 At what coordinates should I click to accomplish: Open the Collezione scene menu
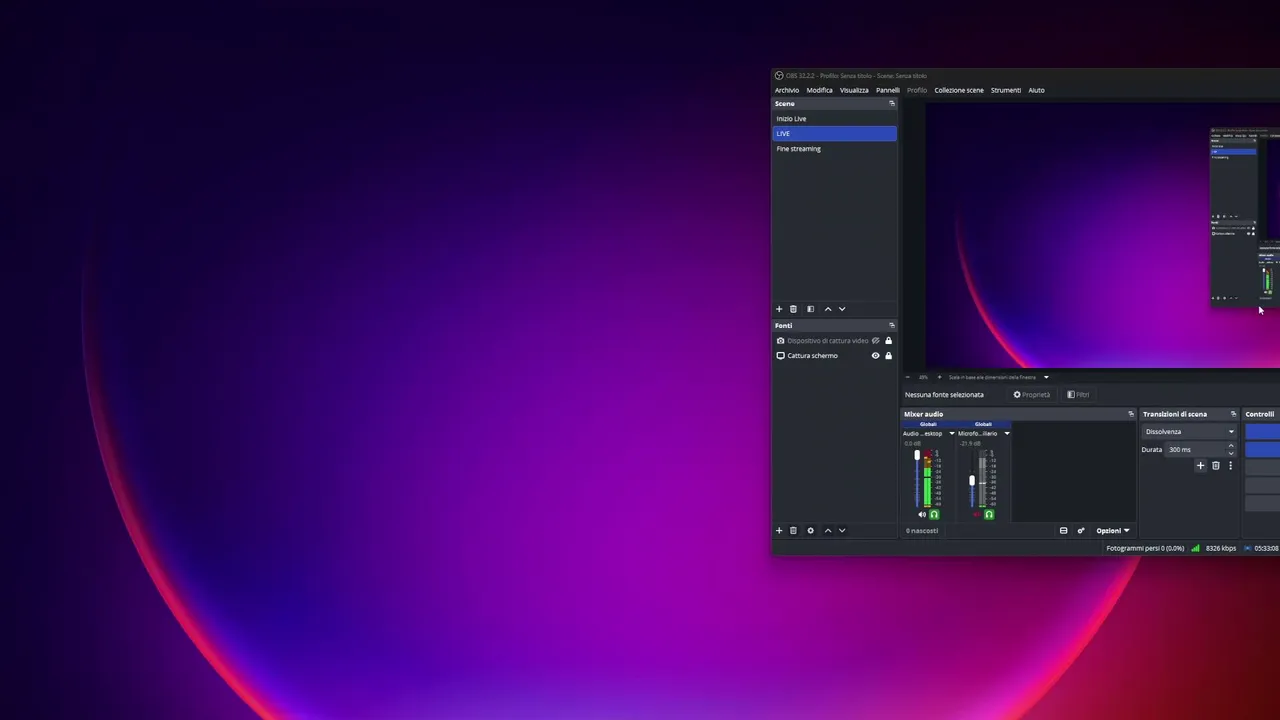959,90
